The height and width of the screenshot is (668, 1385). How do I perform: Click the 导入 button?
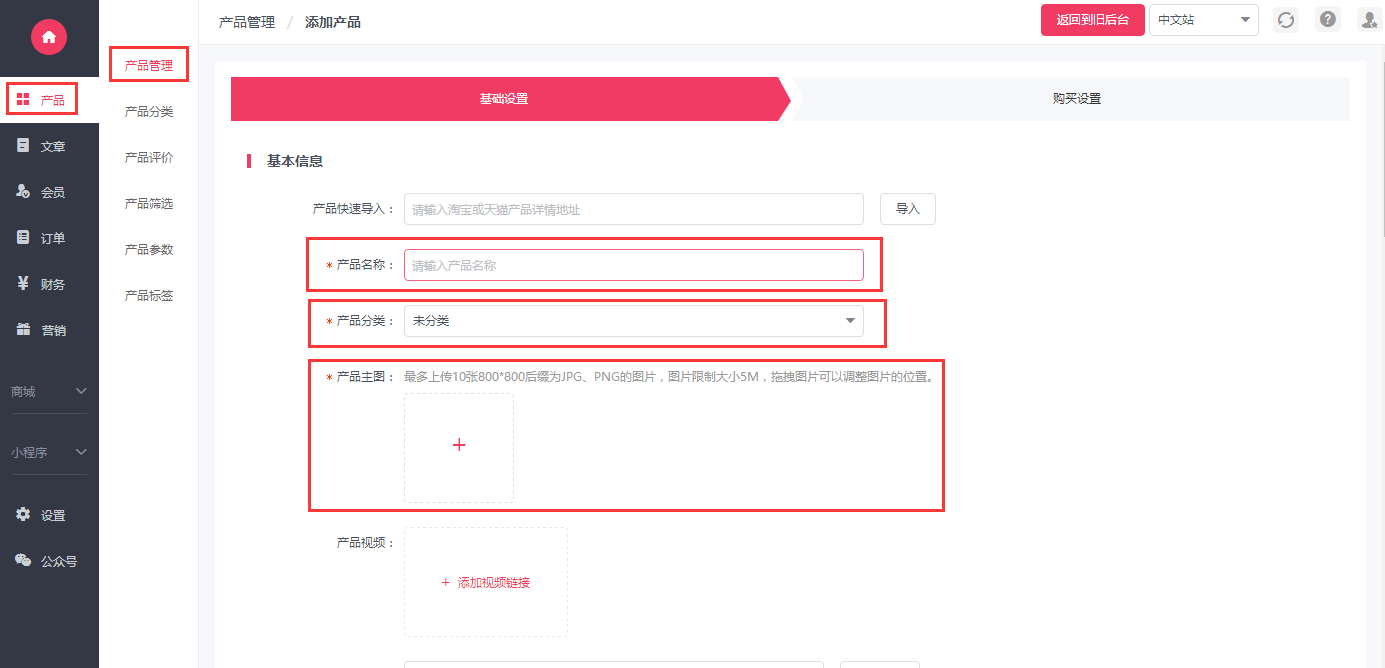tap(907, 209)
